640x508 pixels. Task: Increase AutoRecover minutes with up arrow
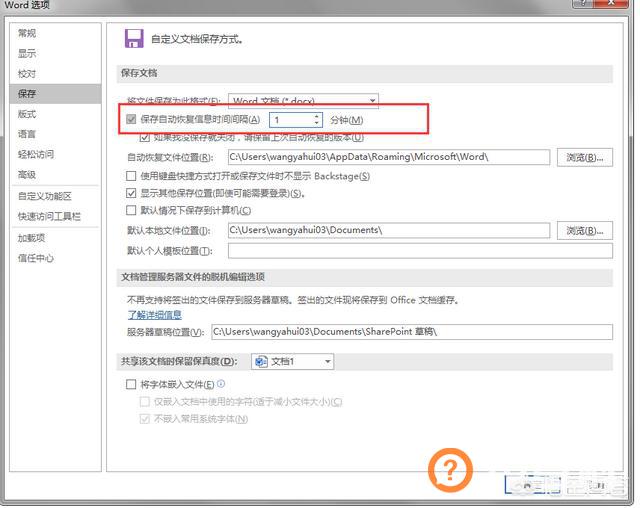click(317, 116)
